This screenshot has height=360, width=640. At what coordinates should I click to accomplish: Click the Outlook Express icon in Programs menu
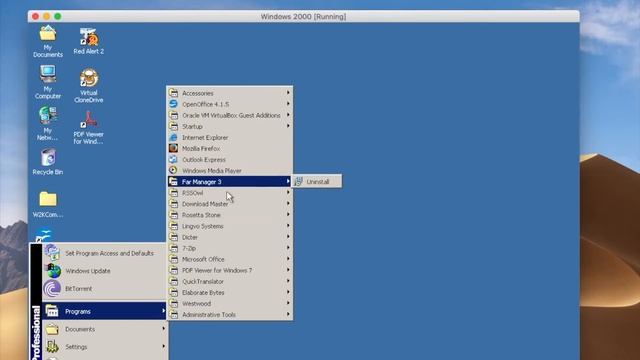pos(173,160)
